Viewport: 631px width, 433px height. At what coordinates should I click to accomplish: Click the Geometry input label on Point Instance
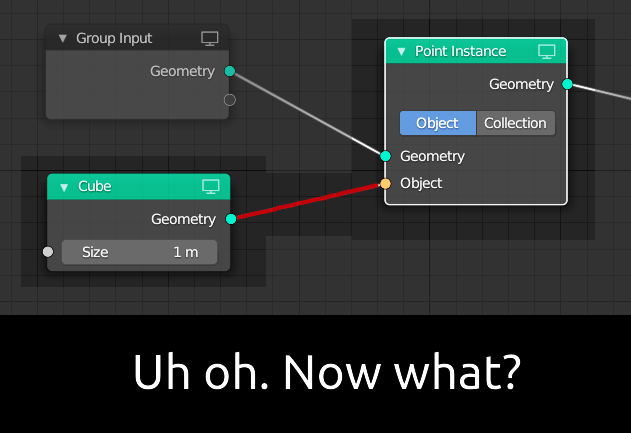432,156
